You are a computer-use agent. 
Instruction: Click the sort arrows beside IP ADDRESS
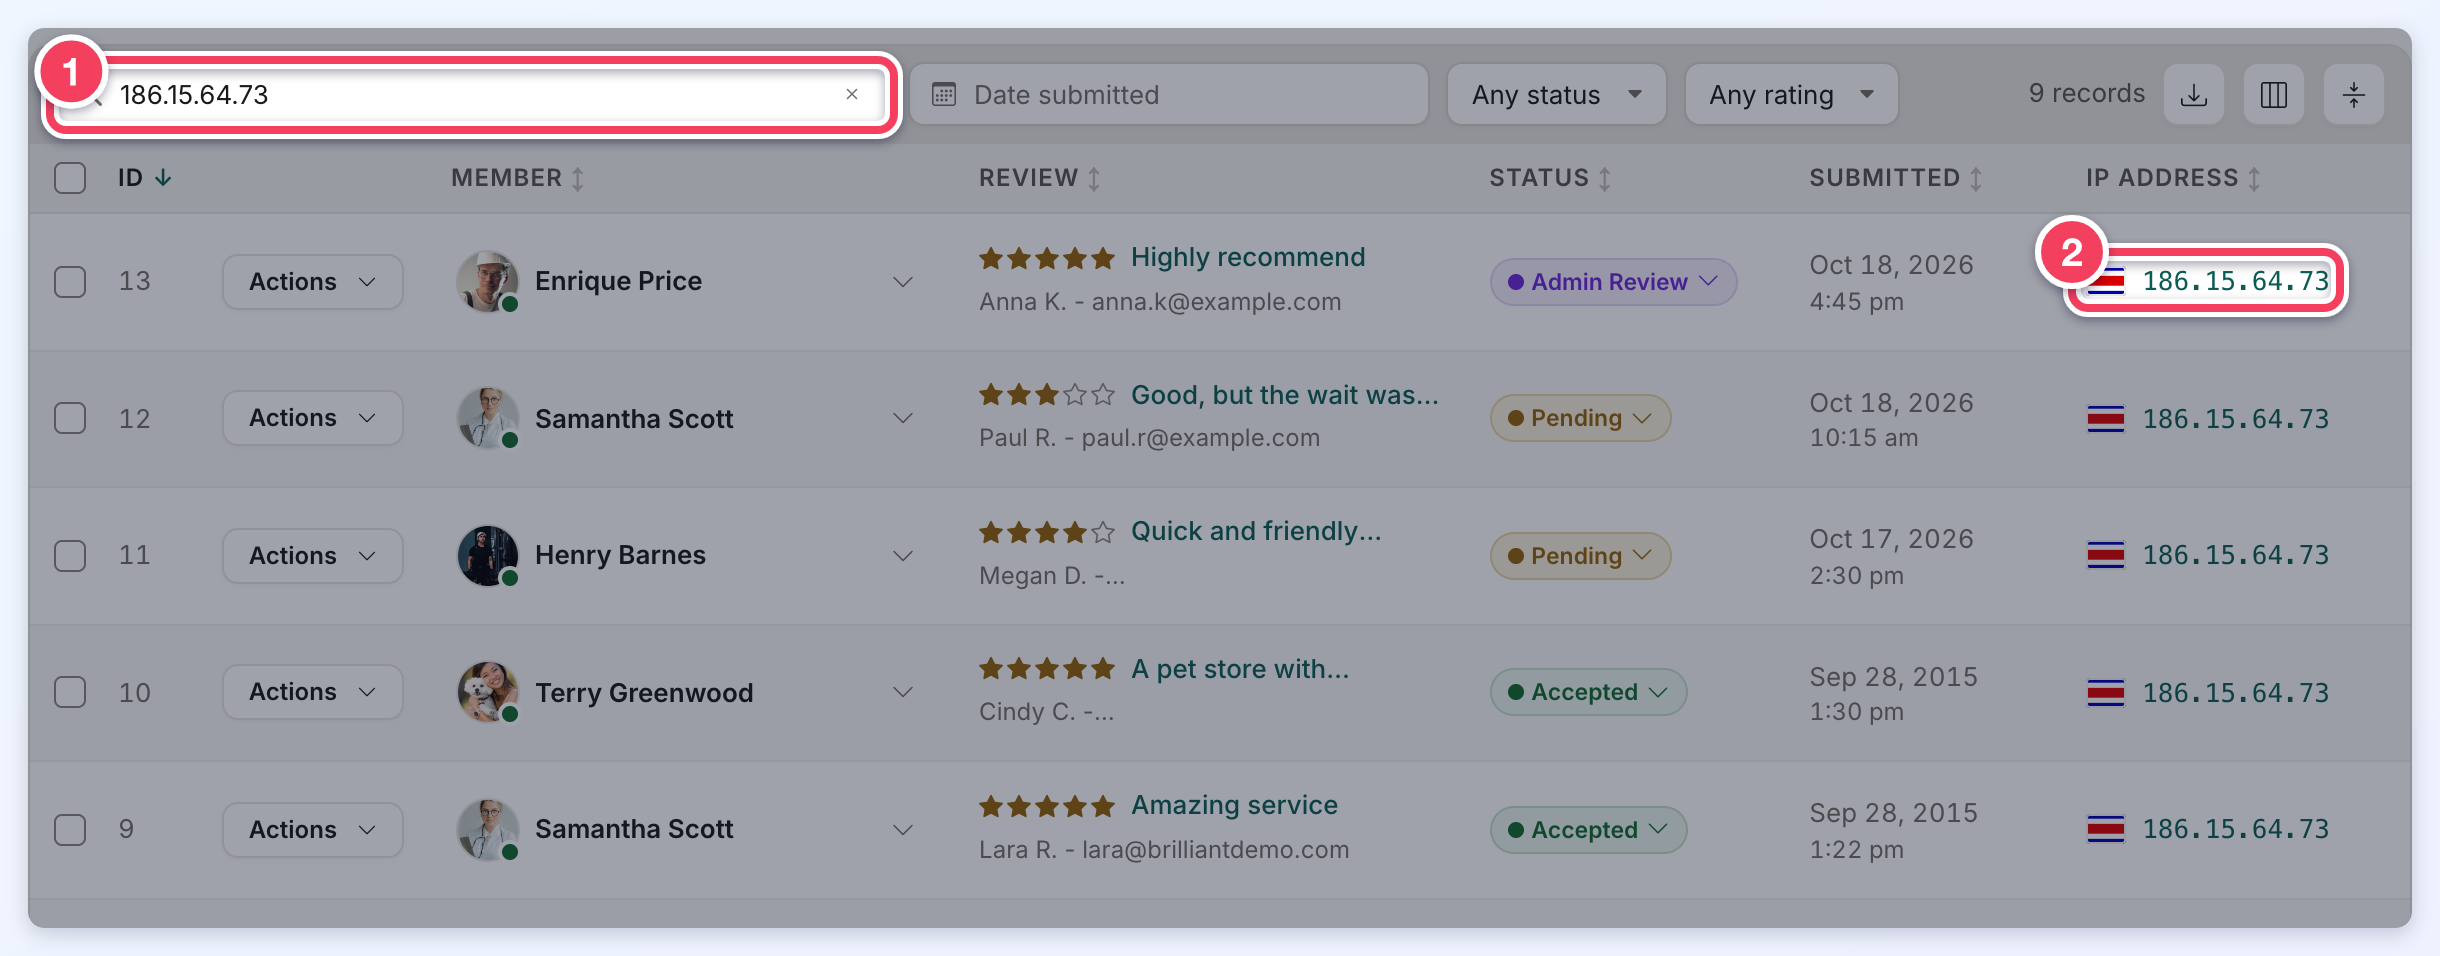pos(2254,178)
